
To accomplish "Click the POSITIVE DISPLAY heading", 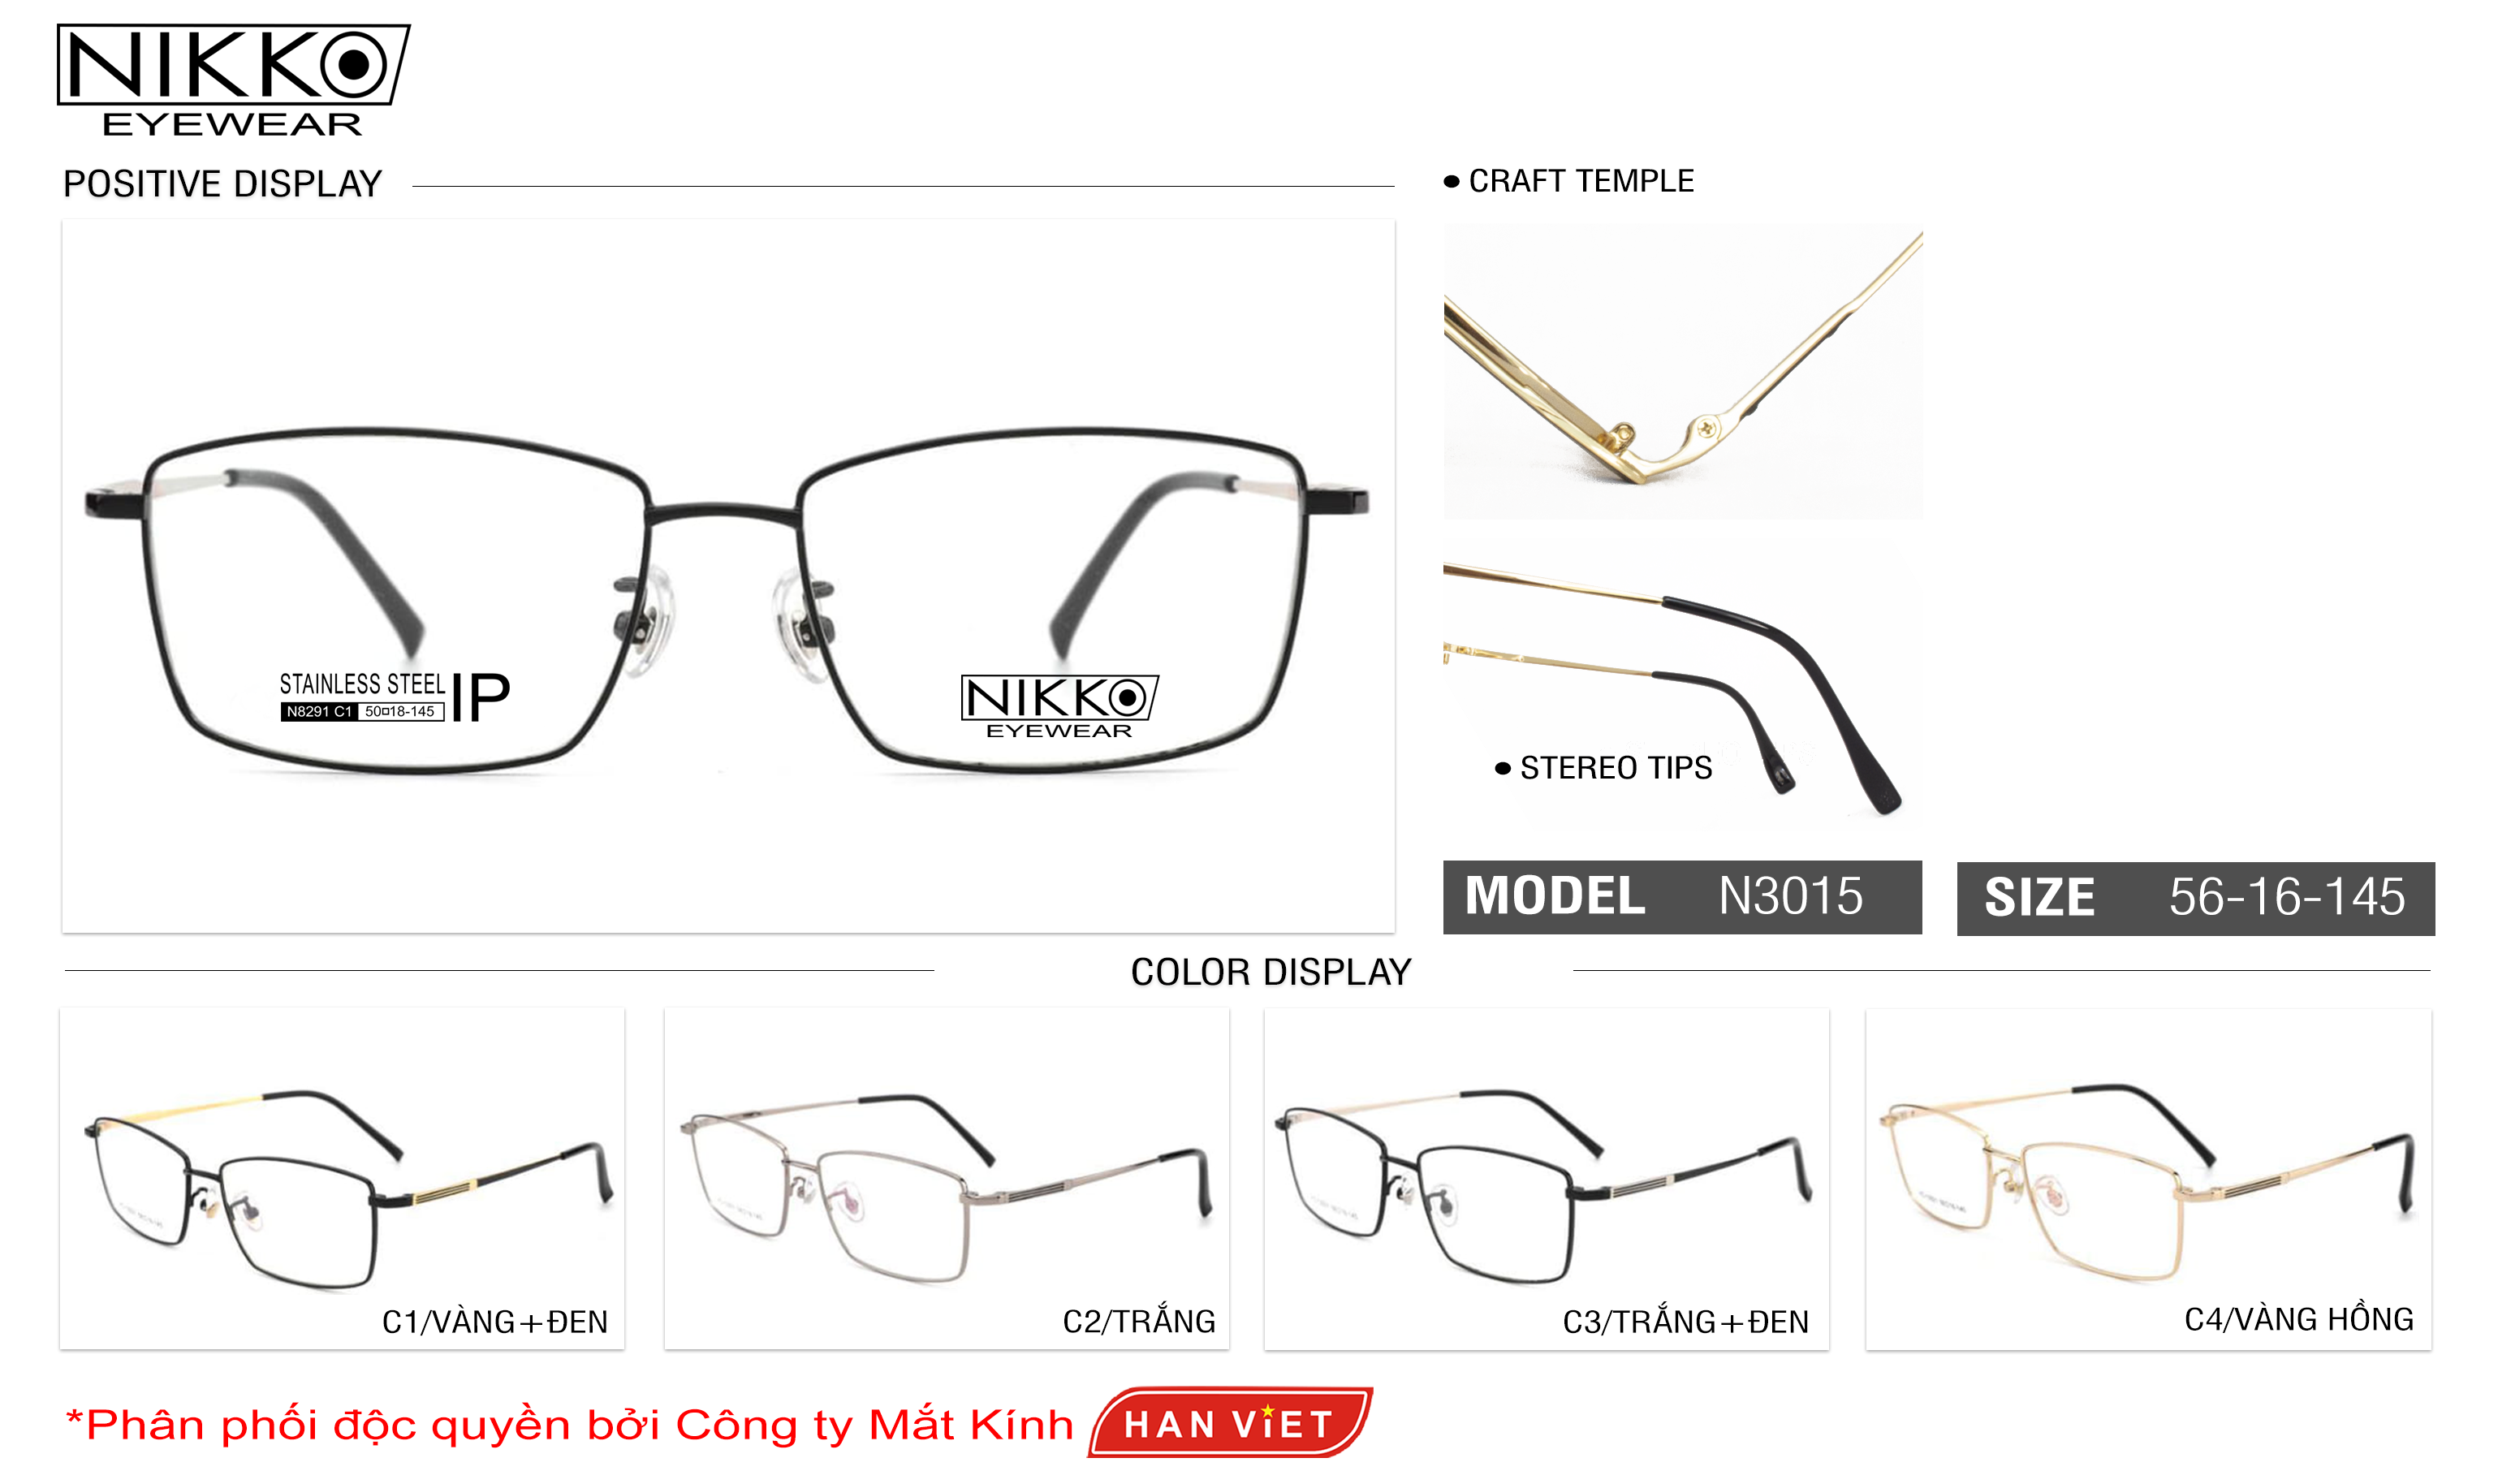I will point(222,184).
